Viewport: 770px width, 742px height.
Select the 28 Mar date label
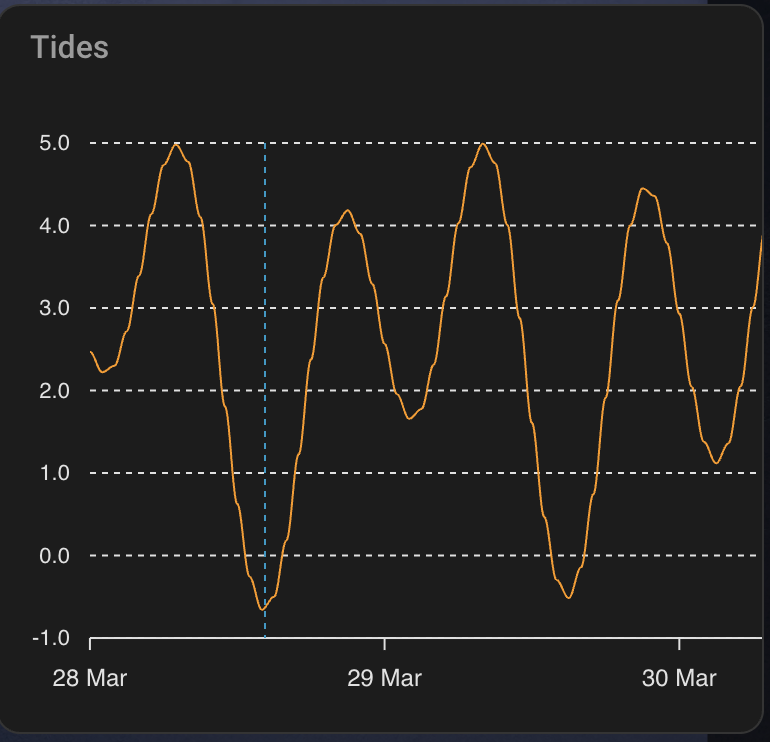tap(90, 678)
